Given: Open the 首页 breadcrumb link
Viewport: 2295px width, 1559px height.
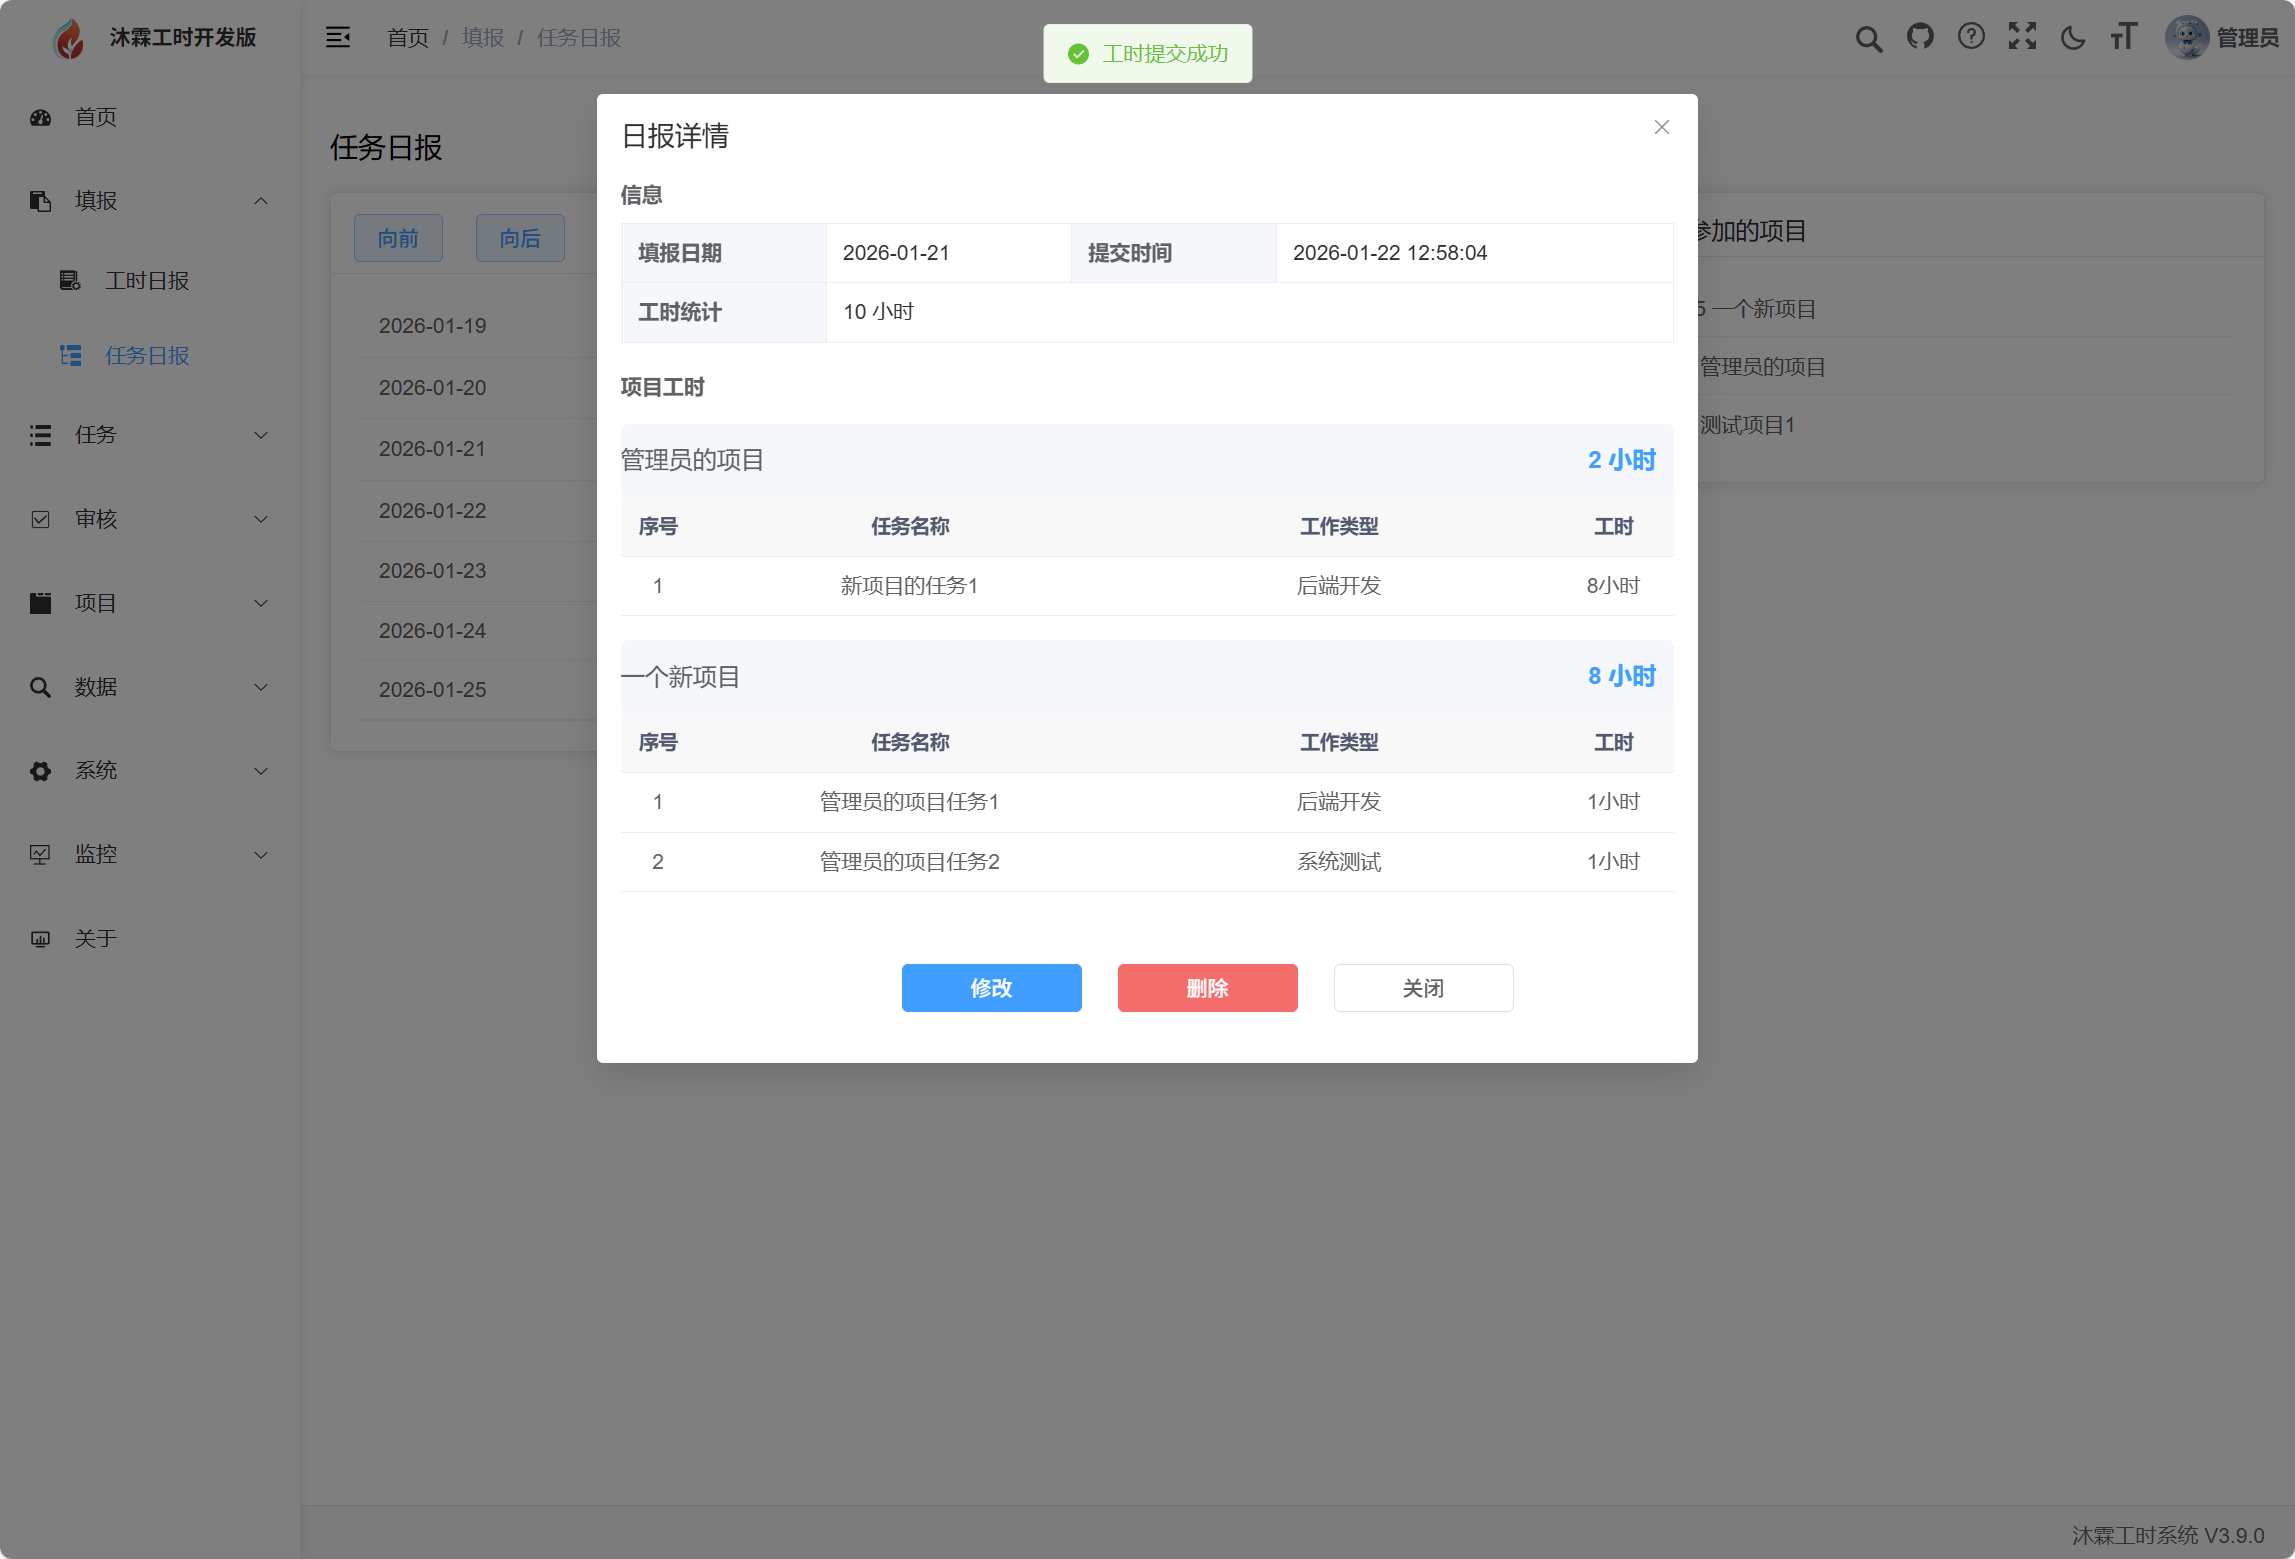Looking at the screenshot, I should pos(406,37).
